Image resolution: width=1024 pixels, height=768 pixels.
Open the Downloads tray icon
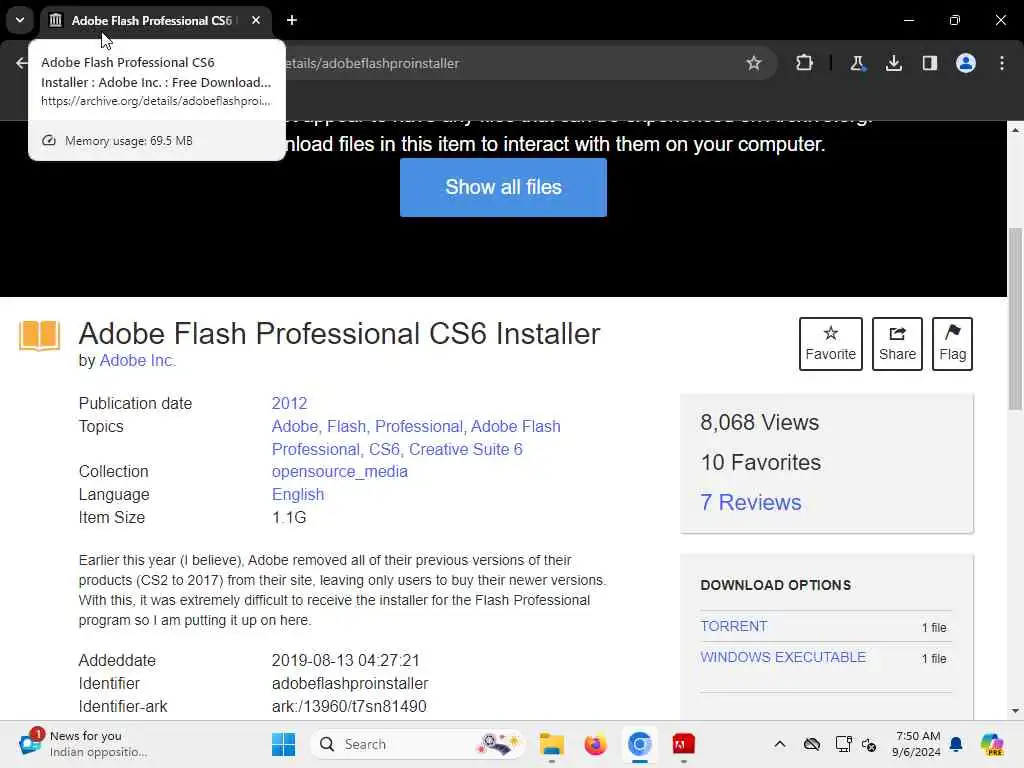click(893, 63)
